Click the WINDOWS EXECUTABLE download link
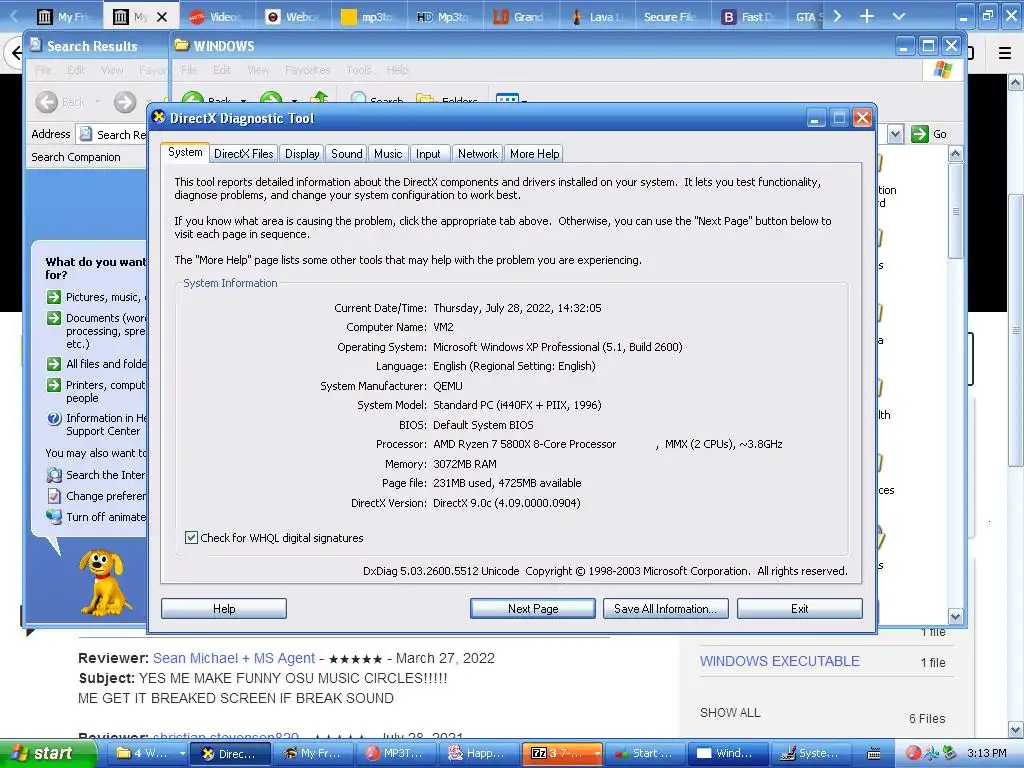Screen dimensions: 1024x768 point(780,662)
